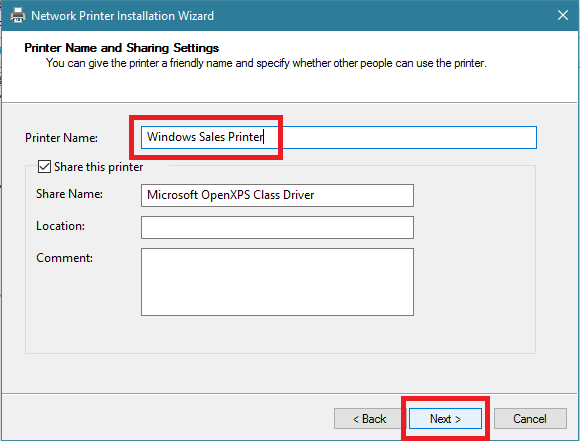Click the Location label text
The width and height of the screenshot is (580, 441).
click(60, 226)
